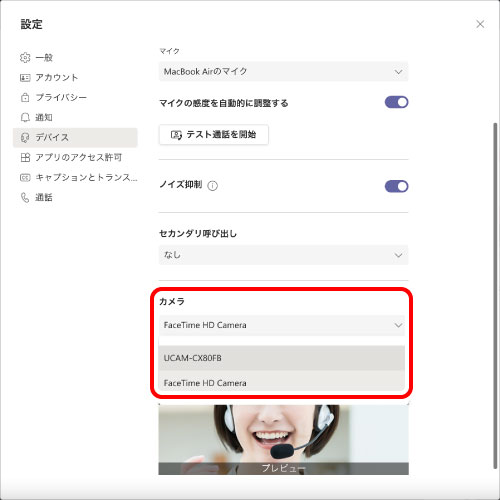Expand the MacBook Airのマイク dropdown
The width and height of the screenshot is (500, 500).
283,71
